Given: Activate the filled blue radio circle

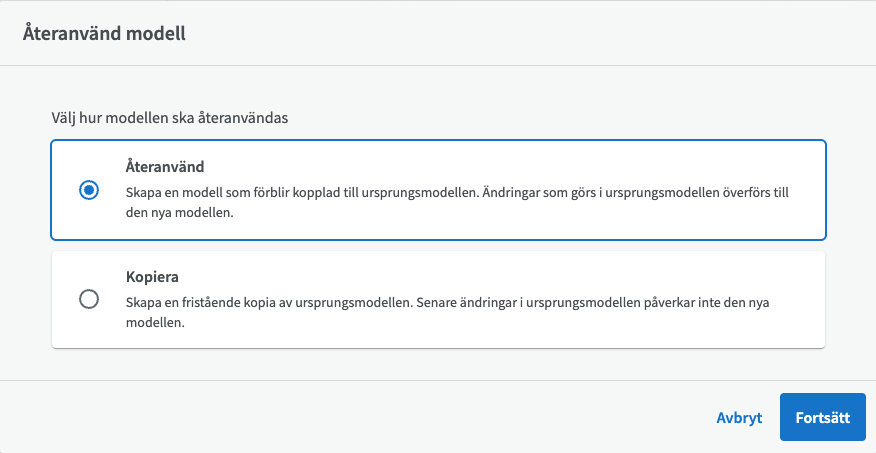Looking at the screenshot, I should 89,190.
